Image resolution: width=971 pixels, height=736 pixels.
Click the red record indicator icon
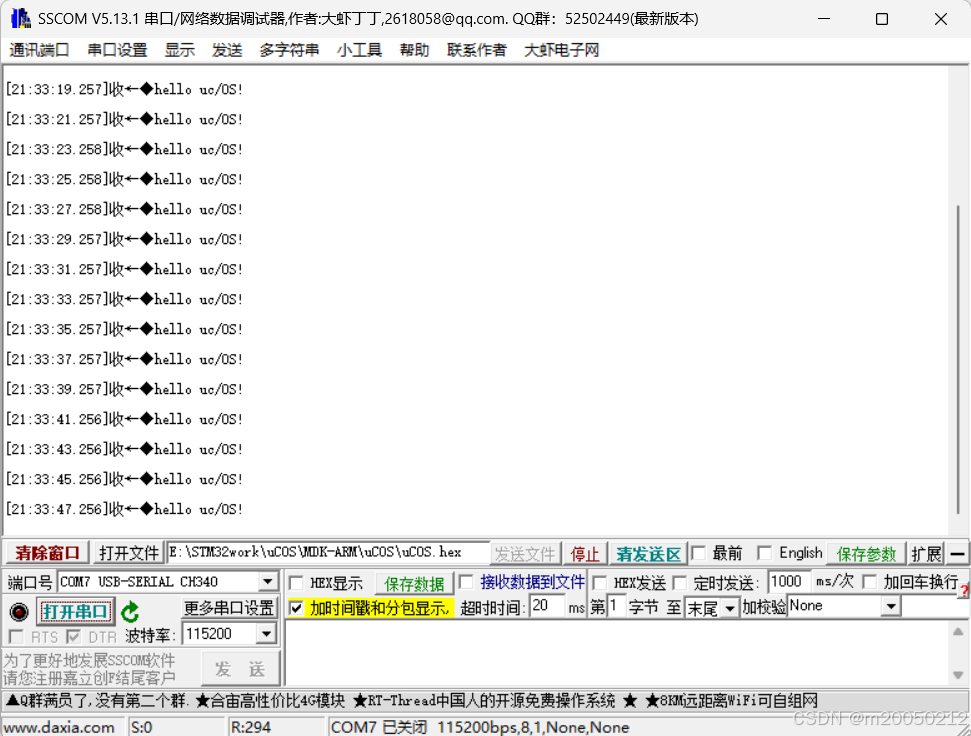point(19,612)
